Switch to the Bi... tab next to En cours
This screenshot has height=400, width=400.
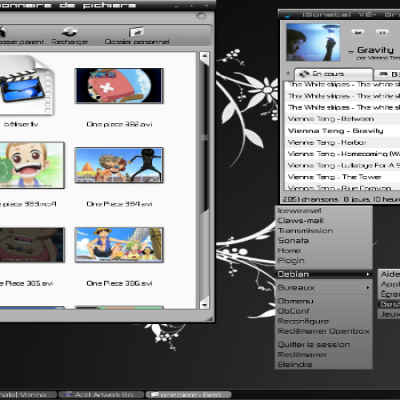[x=387, y=74]
